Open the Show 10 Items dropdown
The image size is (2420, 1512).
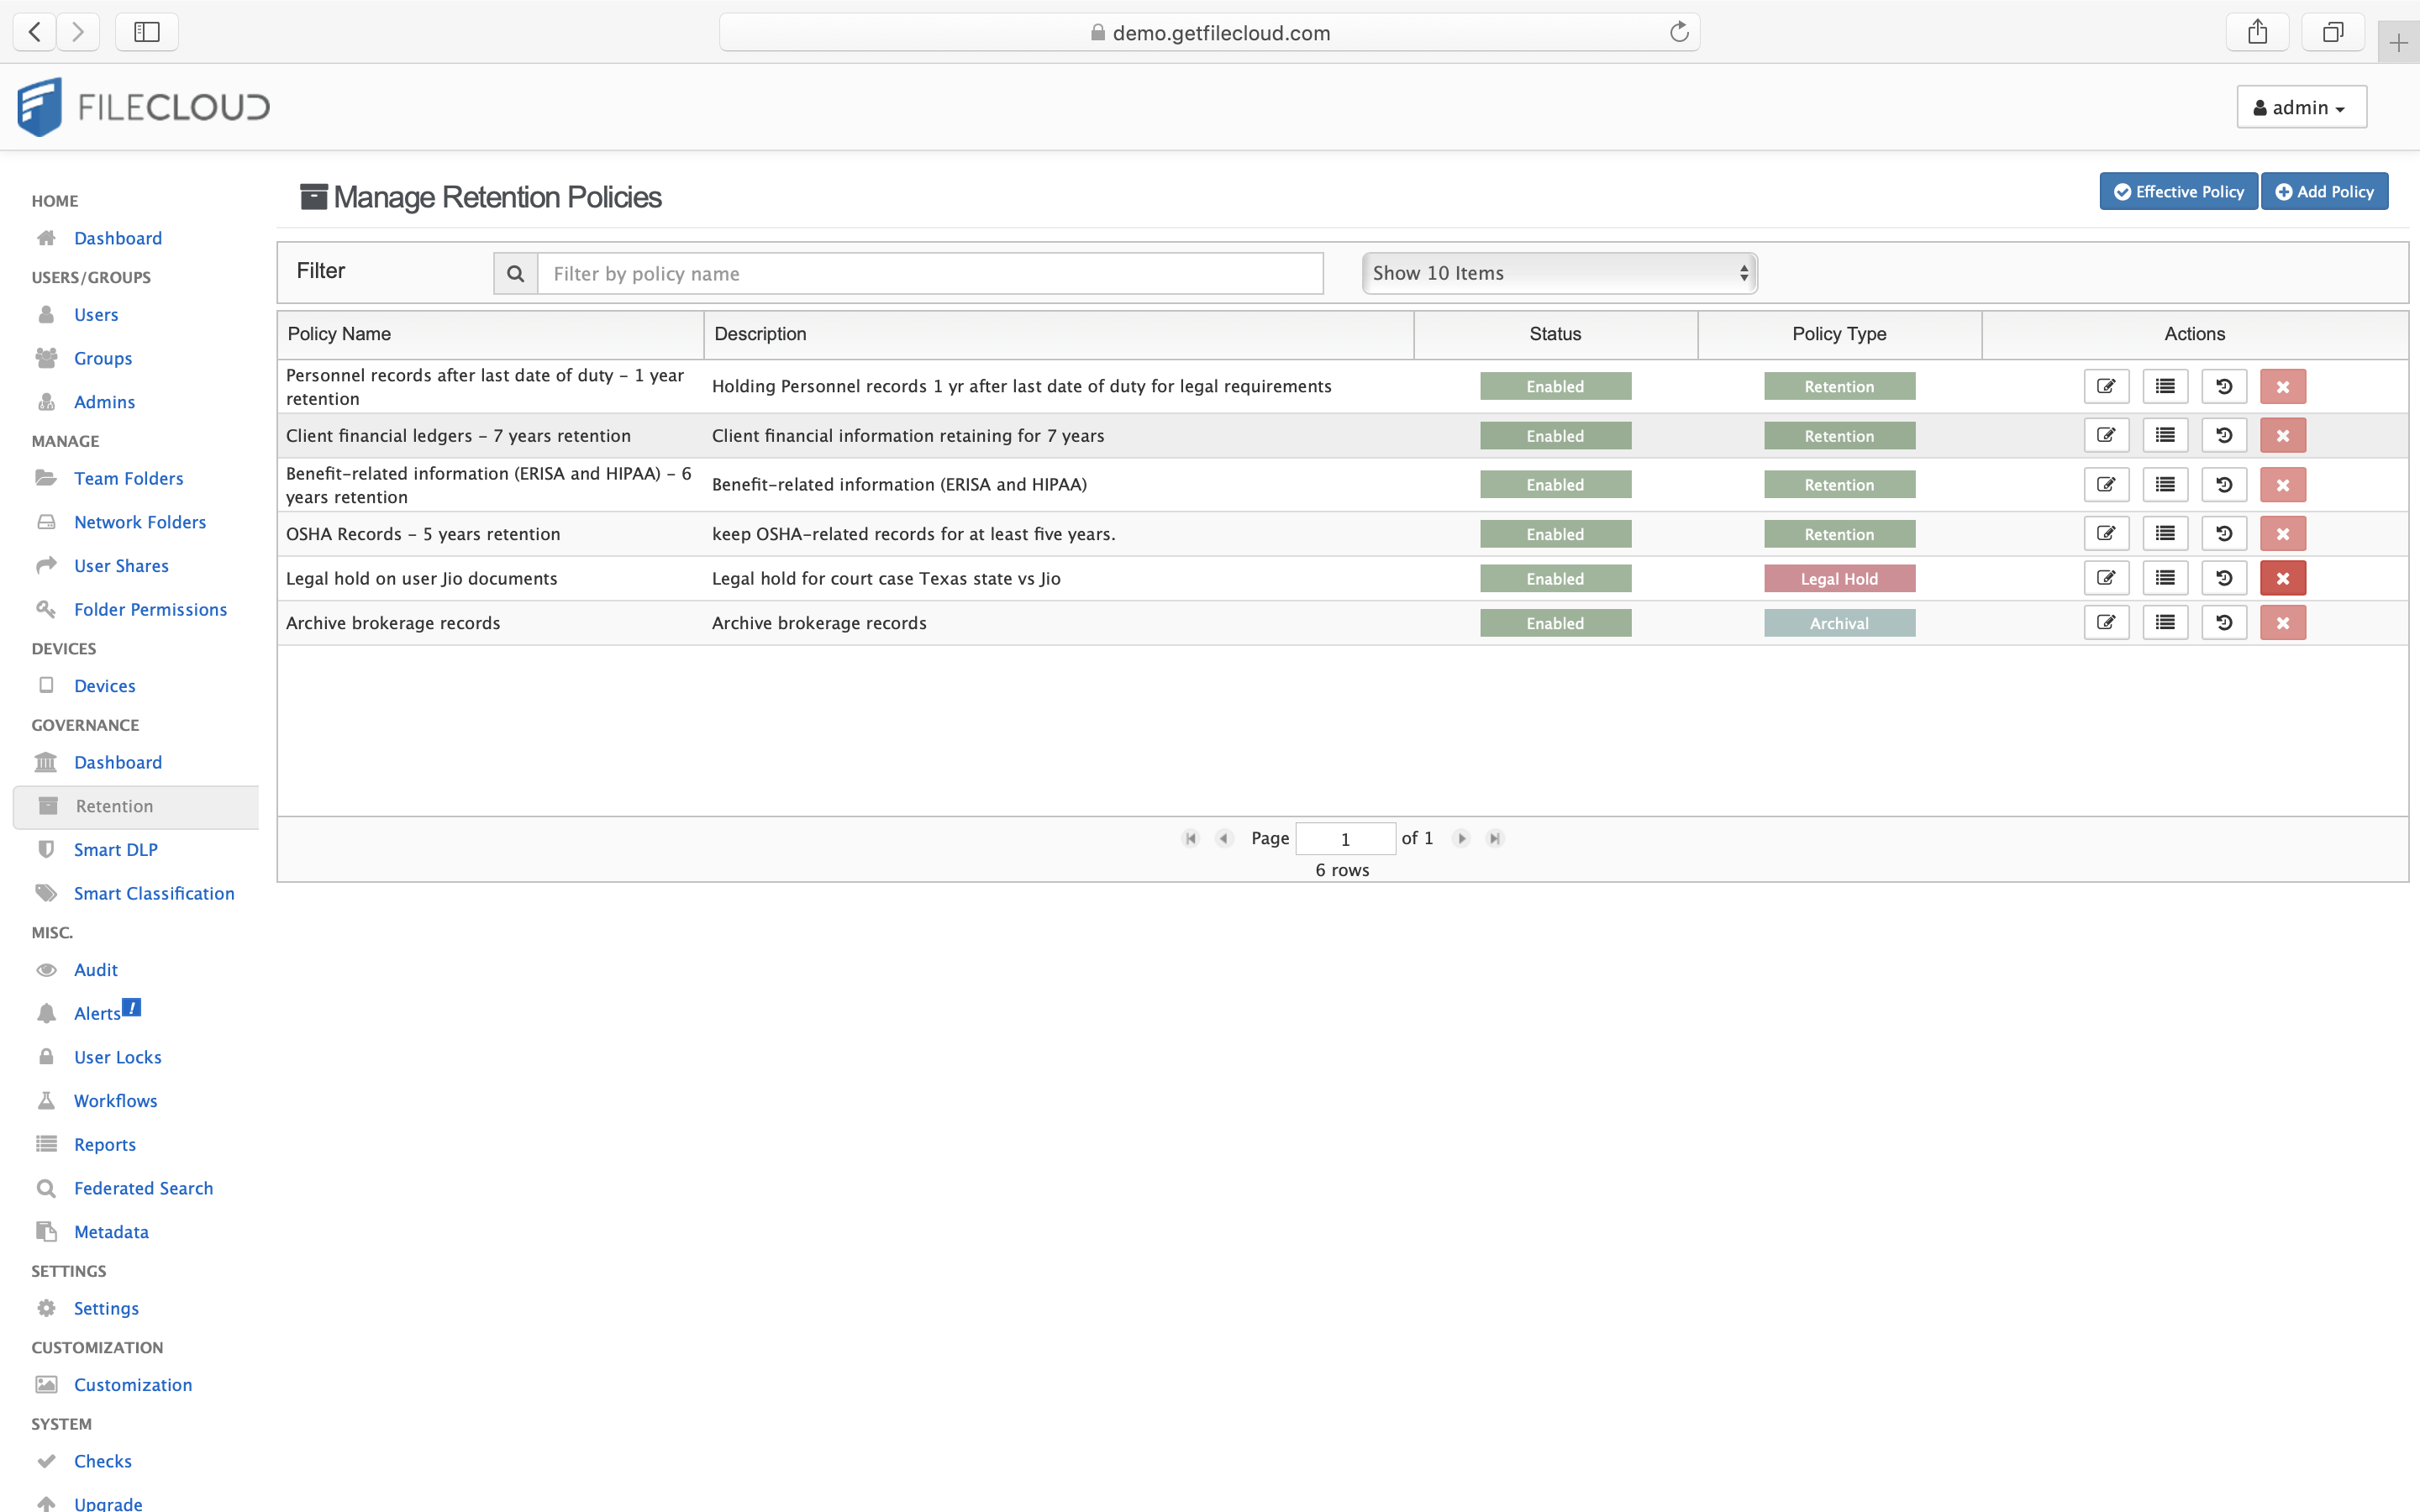tap(1559, 273)
